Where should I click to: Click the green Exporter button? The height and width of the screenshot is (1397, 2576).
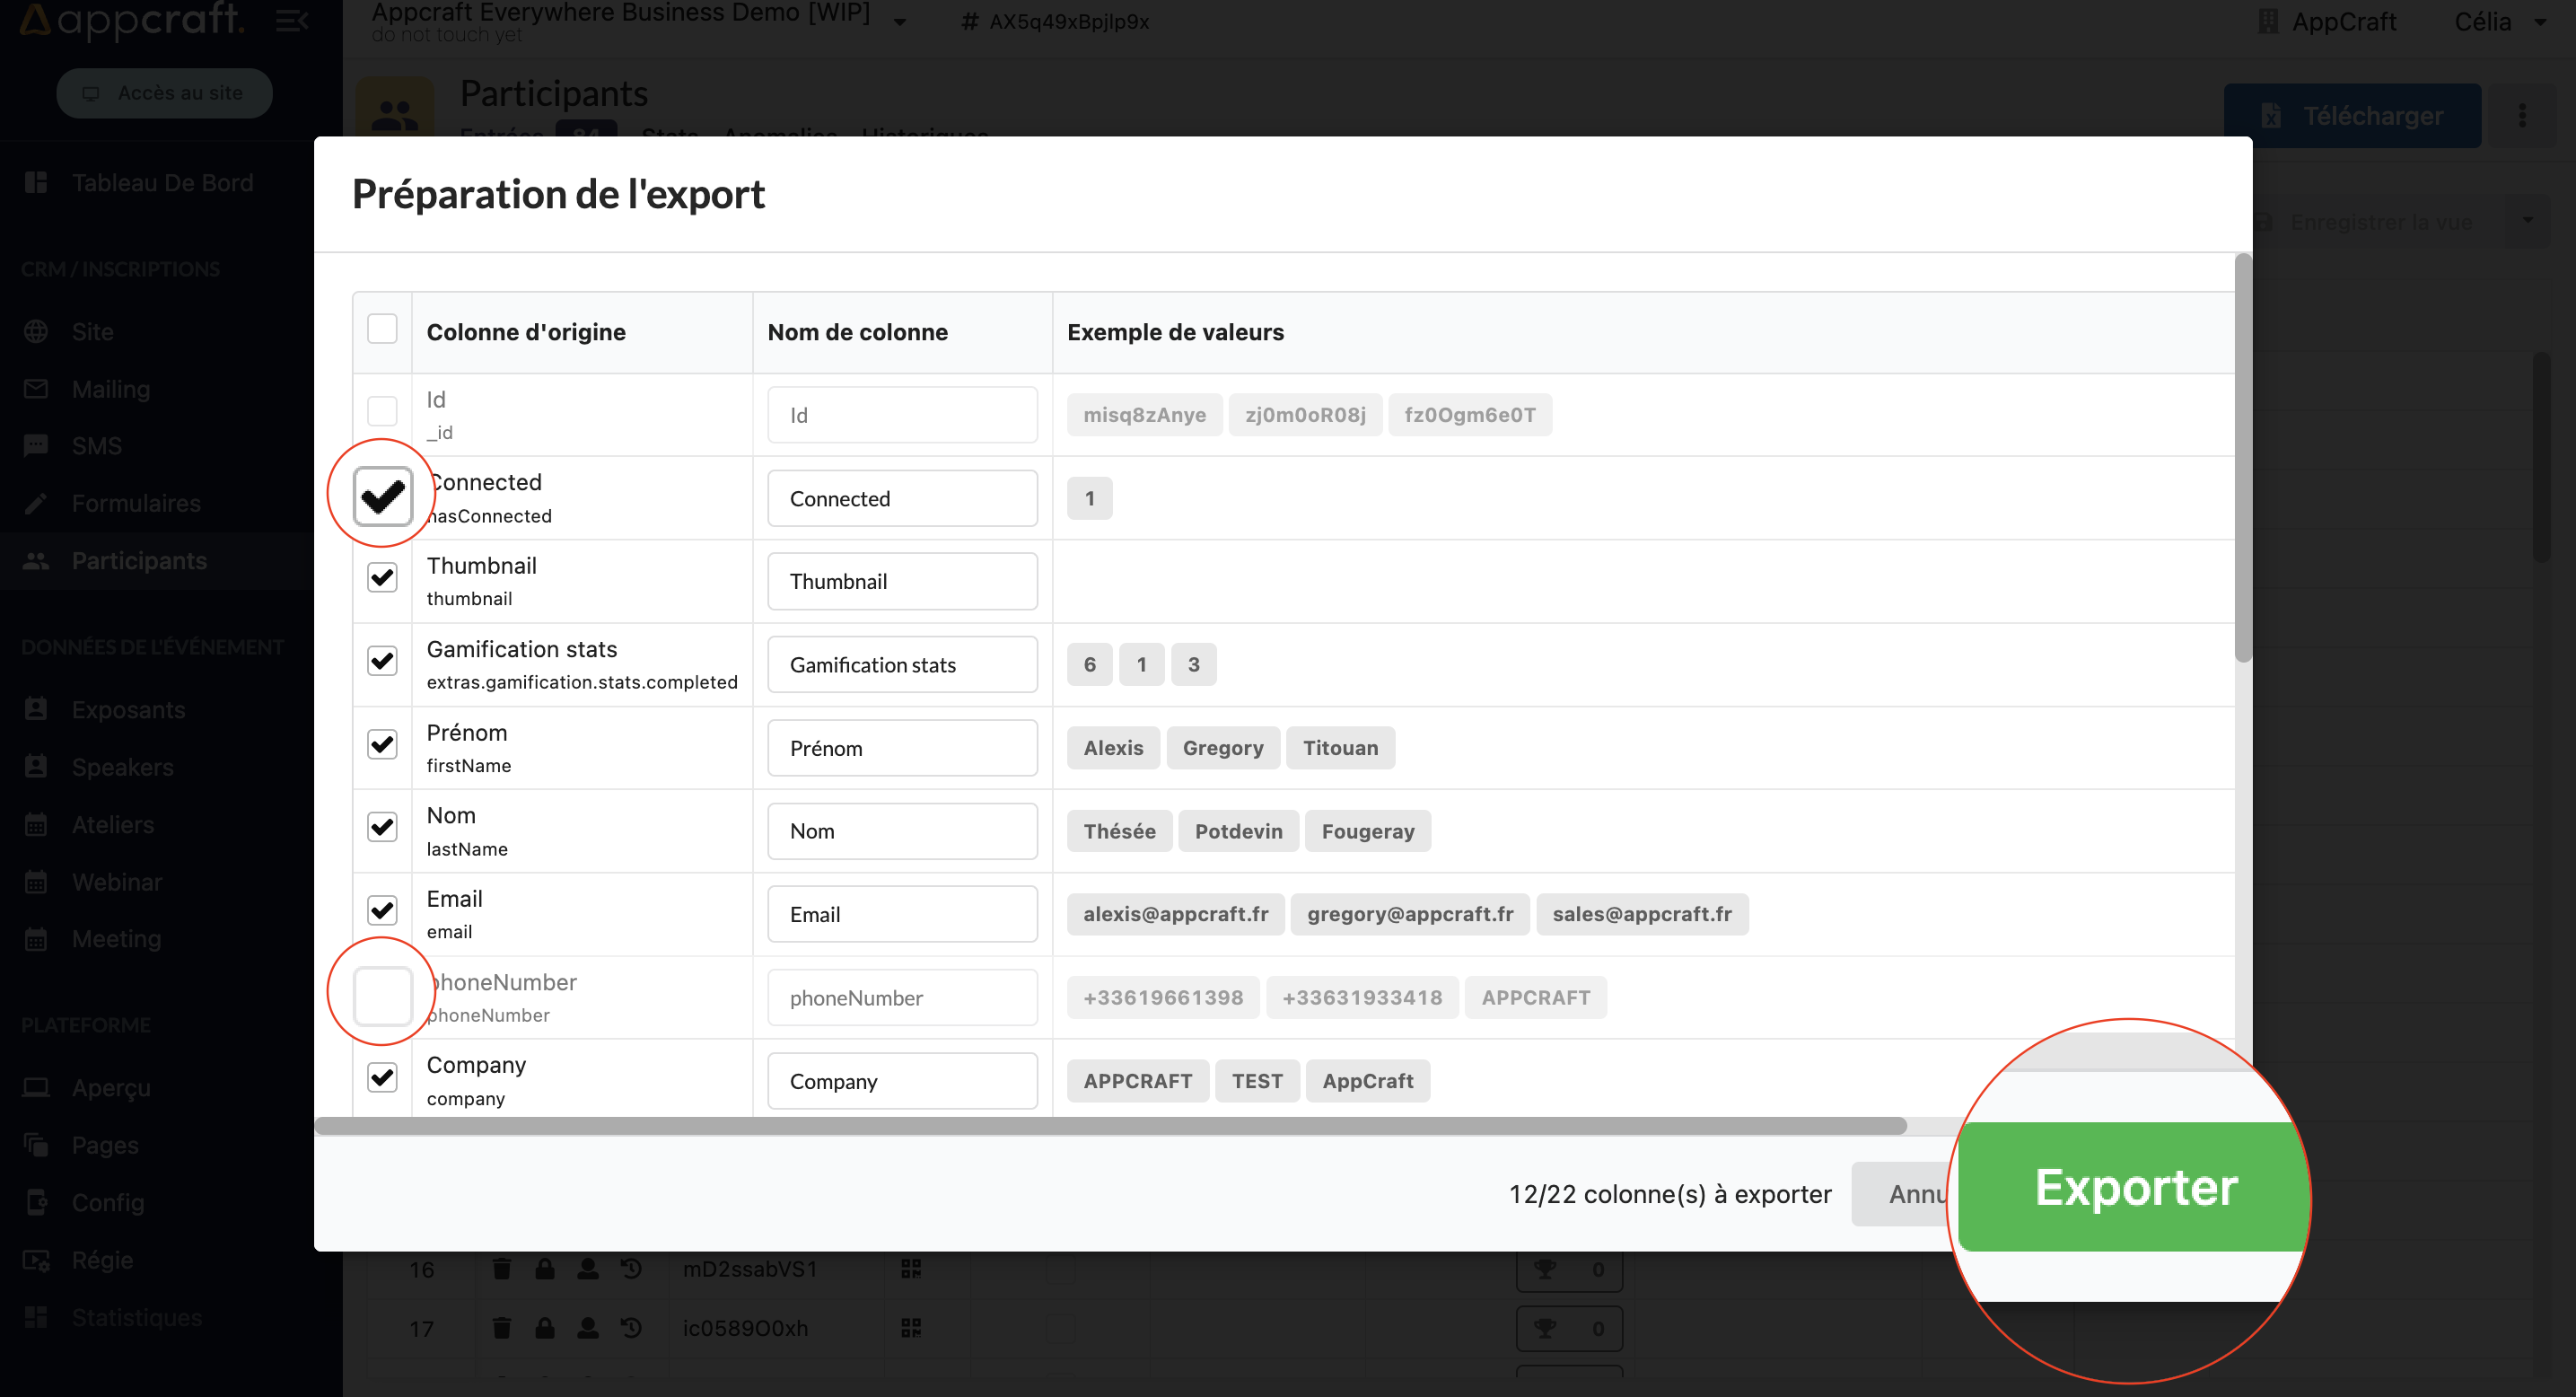point(2135,1188)
